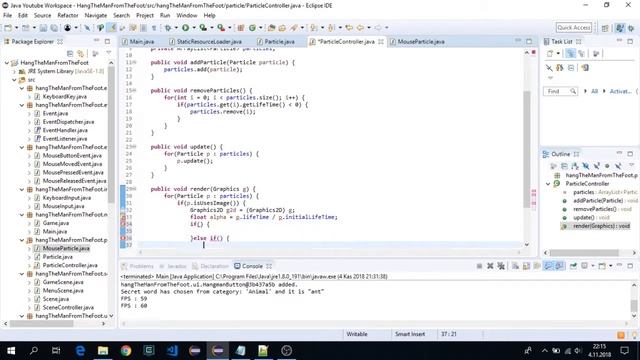Open the Window menu

click(x=187, y=15)
